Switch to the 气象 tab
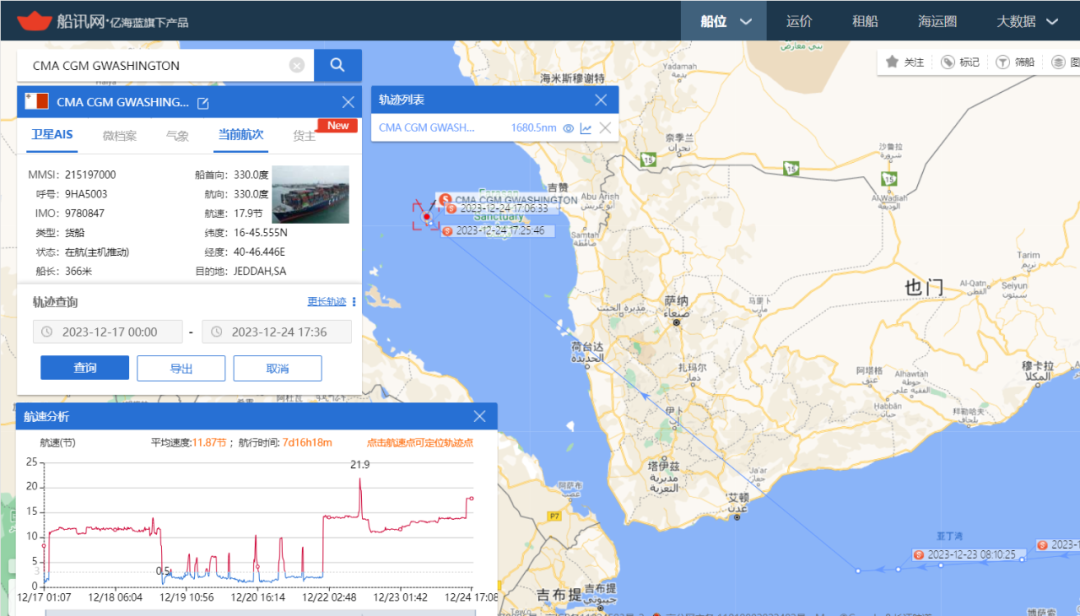Viewport: 1080px width, 616px height. click(x=177, y=136)
